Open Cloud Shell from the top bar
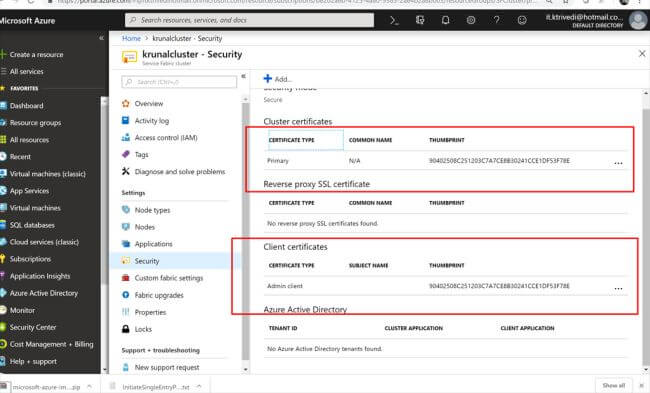The image size is (650, 393). 394,20
